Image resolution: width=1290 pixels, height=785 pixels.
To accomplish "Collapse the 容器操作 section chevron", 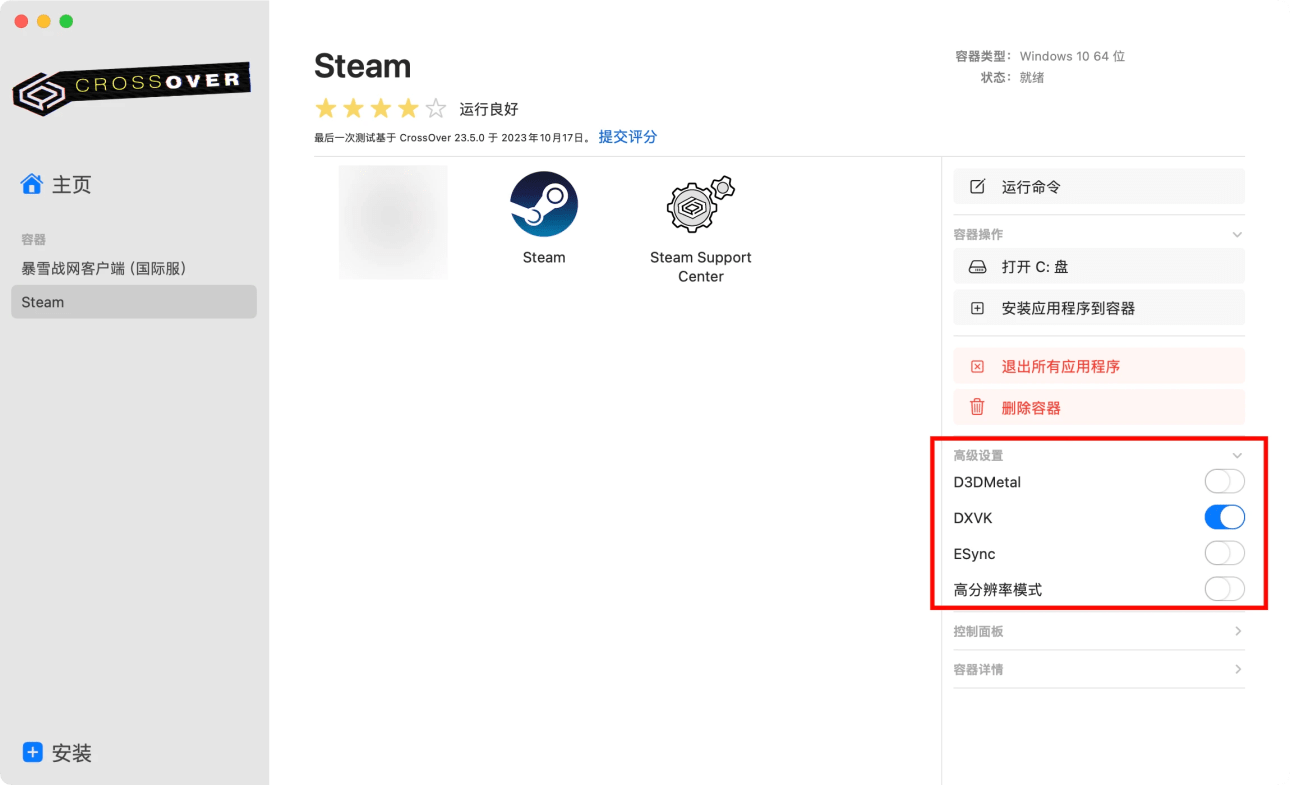I will 1237,235.
